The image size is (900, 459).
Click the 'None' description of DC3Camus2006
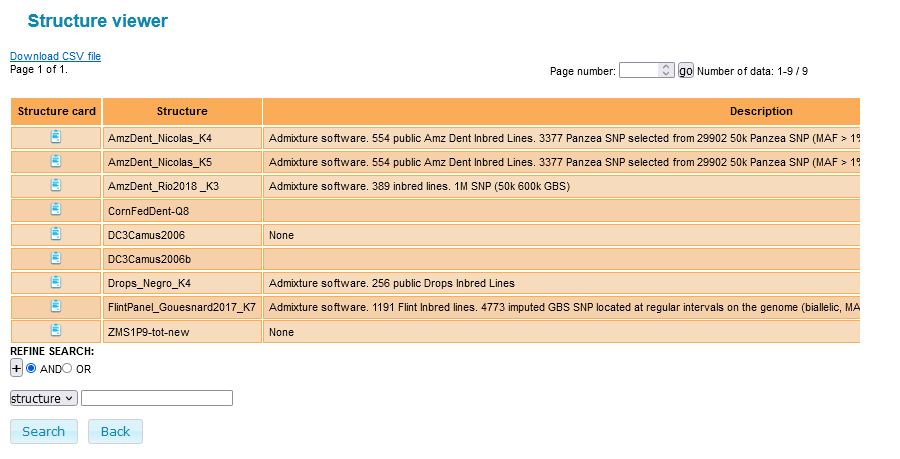[281, 235]
